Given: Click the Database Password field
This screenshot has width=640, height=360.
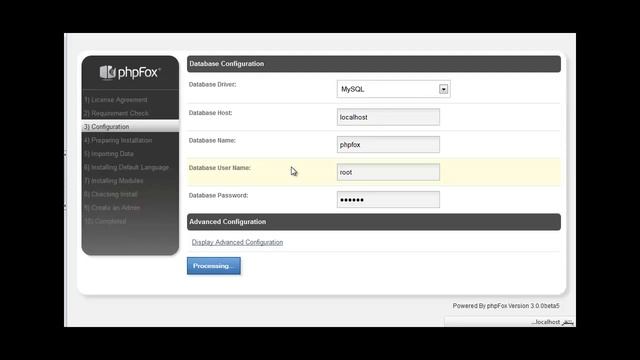Looking at the screenshot, I should pos(388,200).
